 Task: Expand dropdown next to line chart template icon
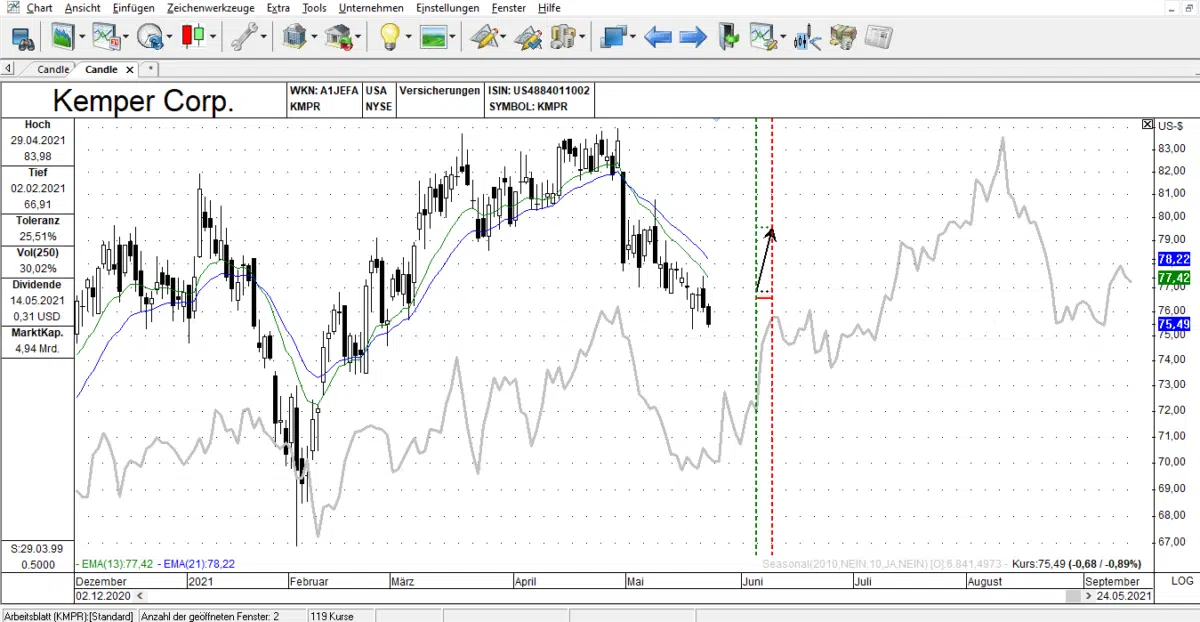tap(126, 38)
